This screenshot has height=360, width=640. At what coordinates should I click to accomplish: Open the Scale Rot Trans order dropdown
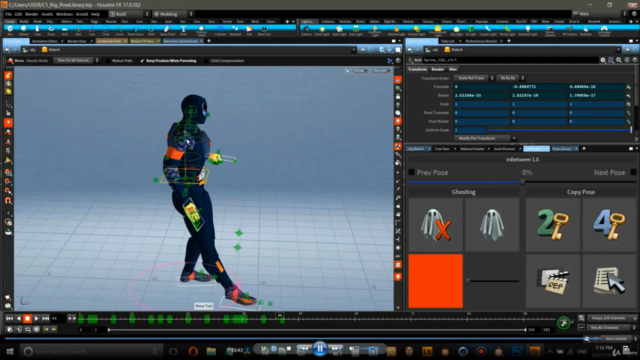click(x=474, y=78)
